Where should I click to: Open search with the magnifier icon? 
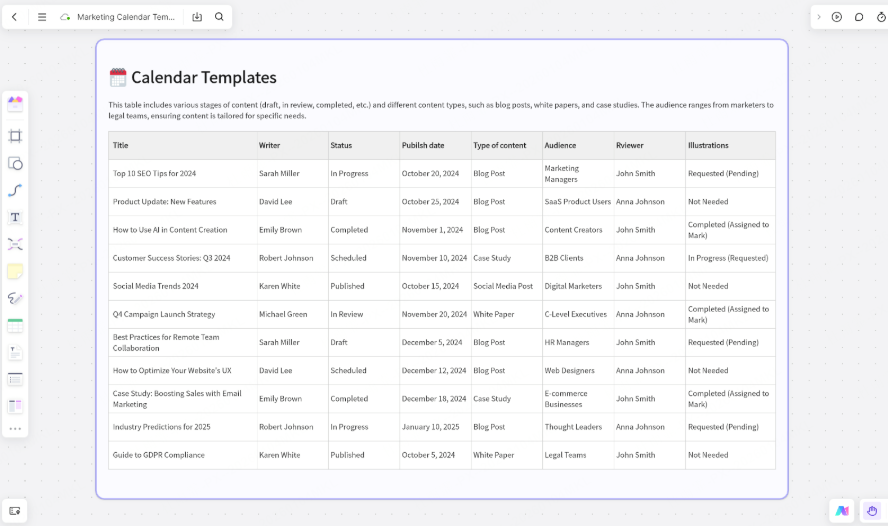pyautogui.click(x=219, y=17)
